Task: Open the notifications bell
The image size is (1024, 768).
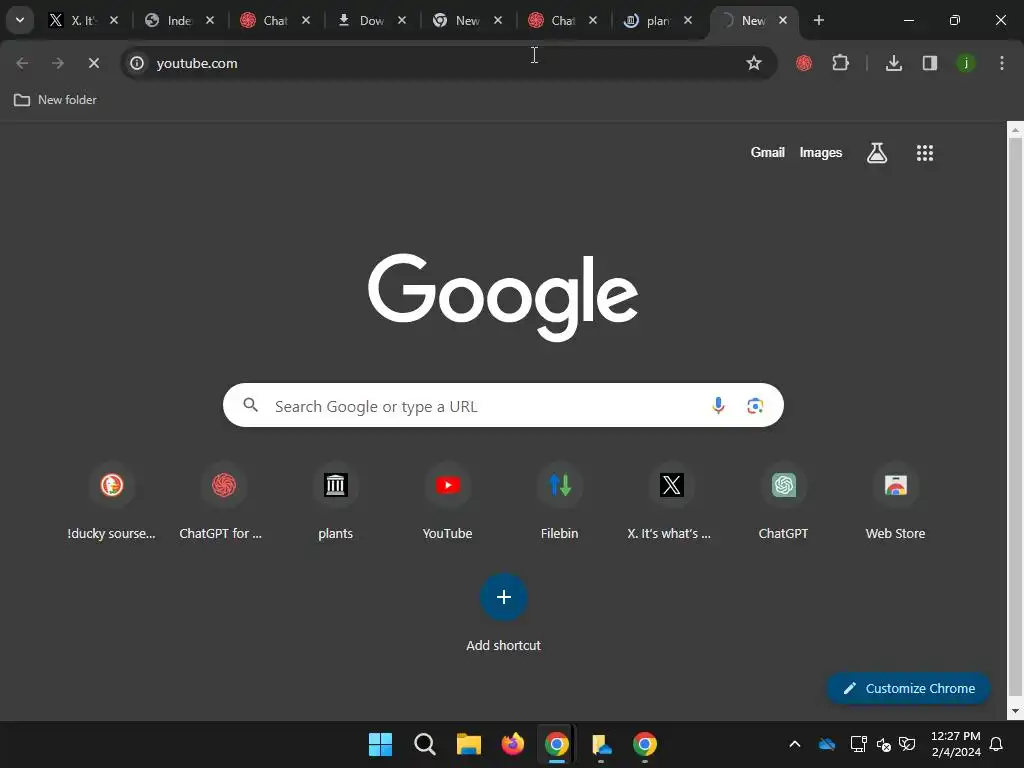Action: 997,744
